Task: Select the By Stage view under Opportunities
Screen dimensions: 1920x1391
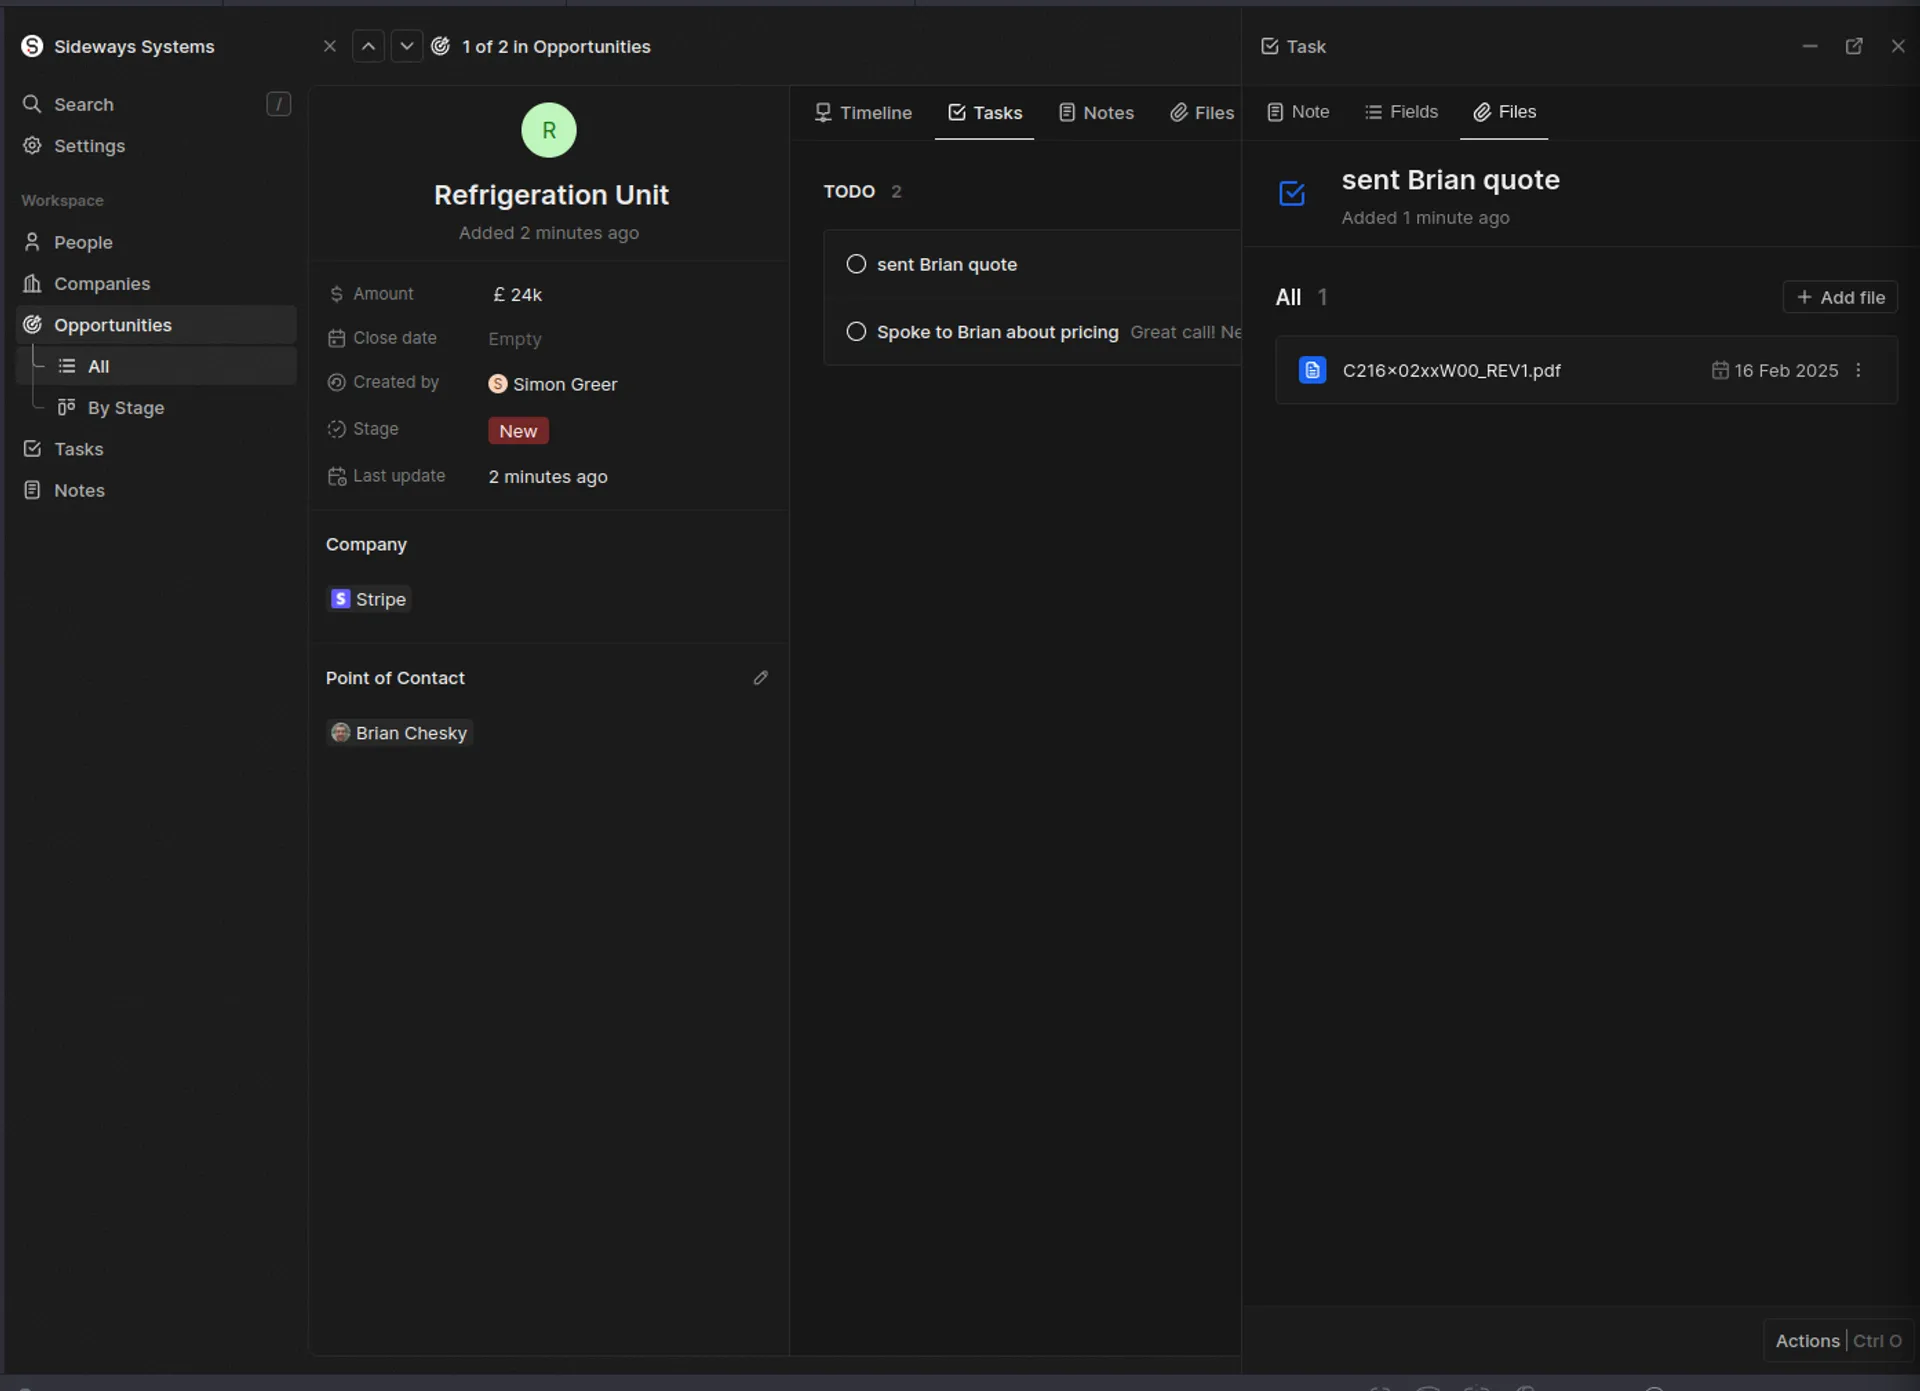Action: (x=125, y=408)
